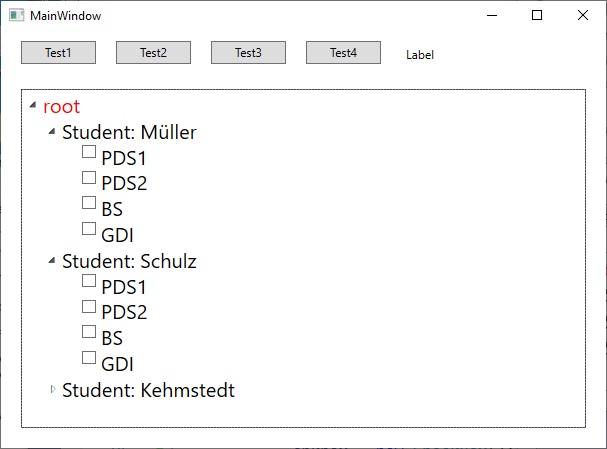The image size is (607, 449).
Task: Check GDI under Student: Schulz
Action: click(89, 358)
